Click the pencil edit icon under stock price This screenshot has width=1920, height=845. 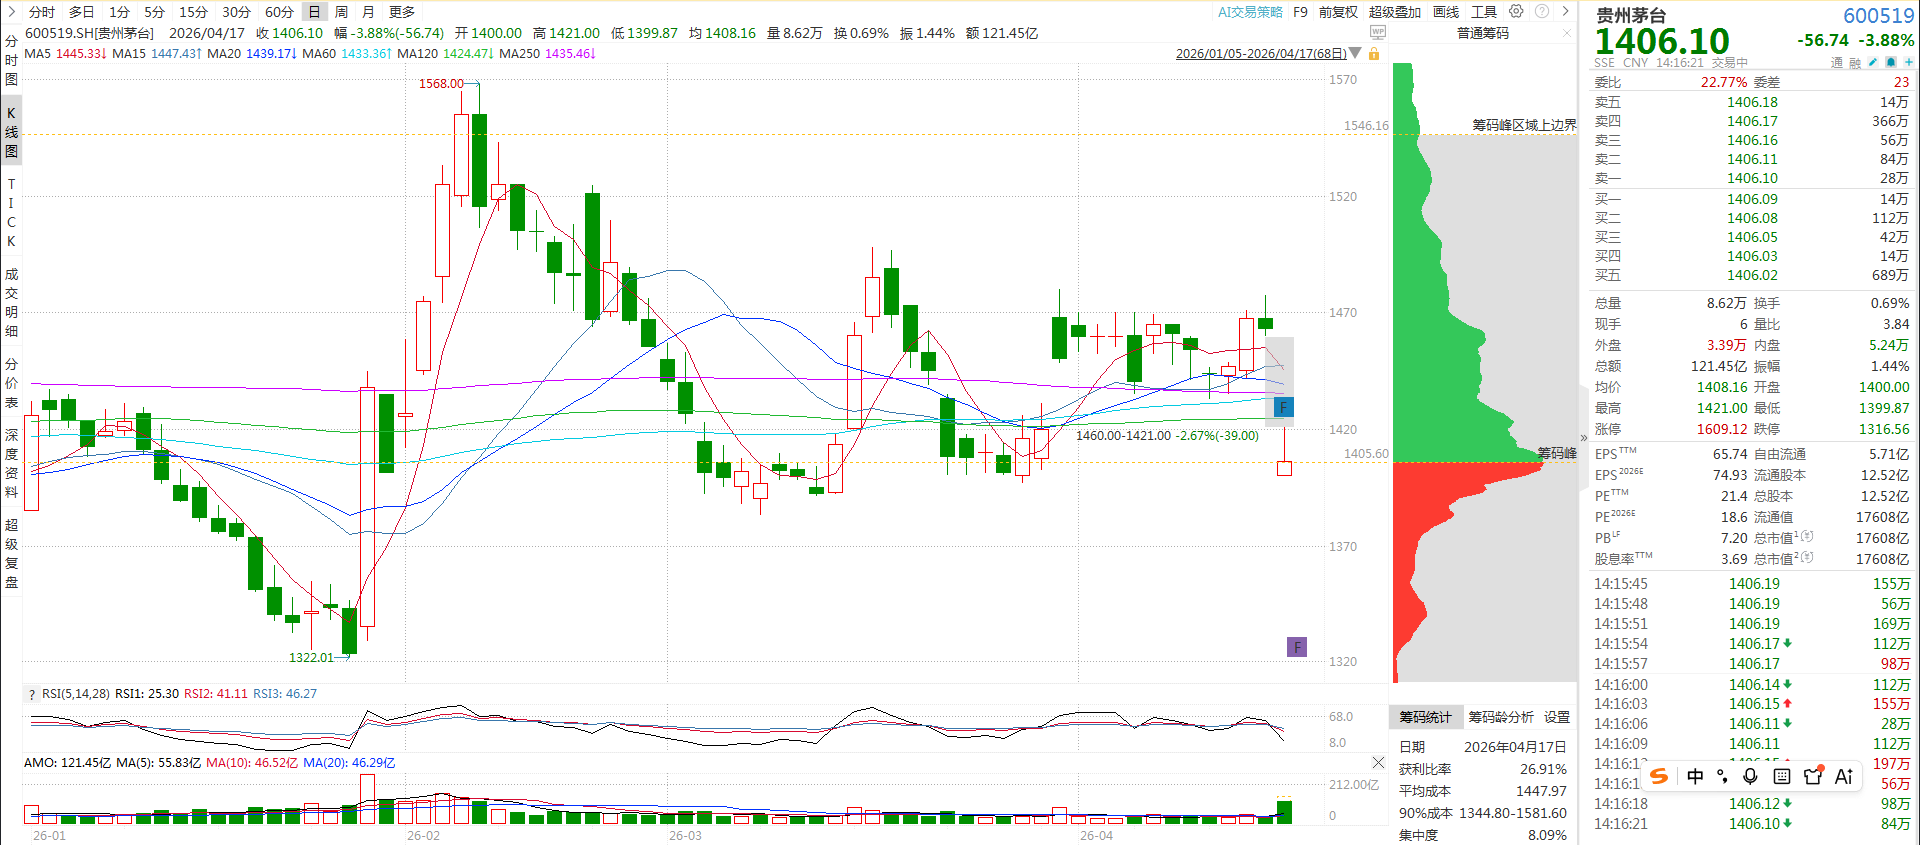click(x=1873, y=62)
